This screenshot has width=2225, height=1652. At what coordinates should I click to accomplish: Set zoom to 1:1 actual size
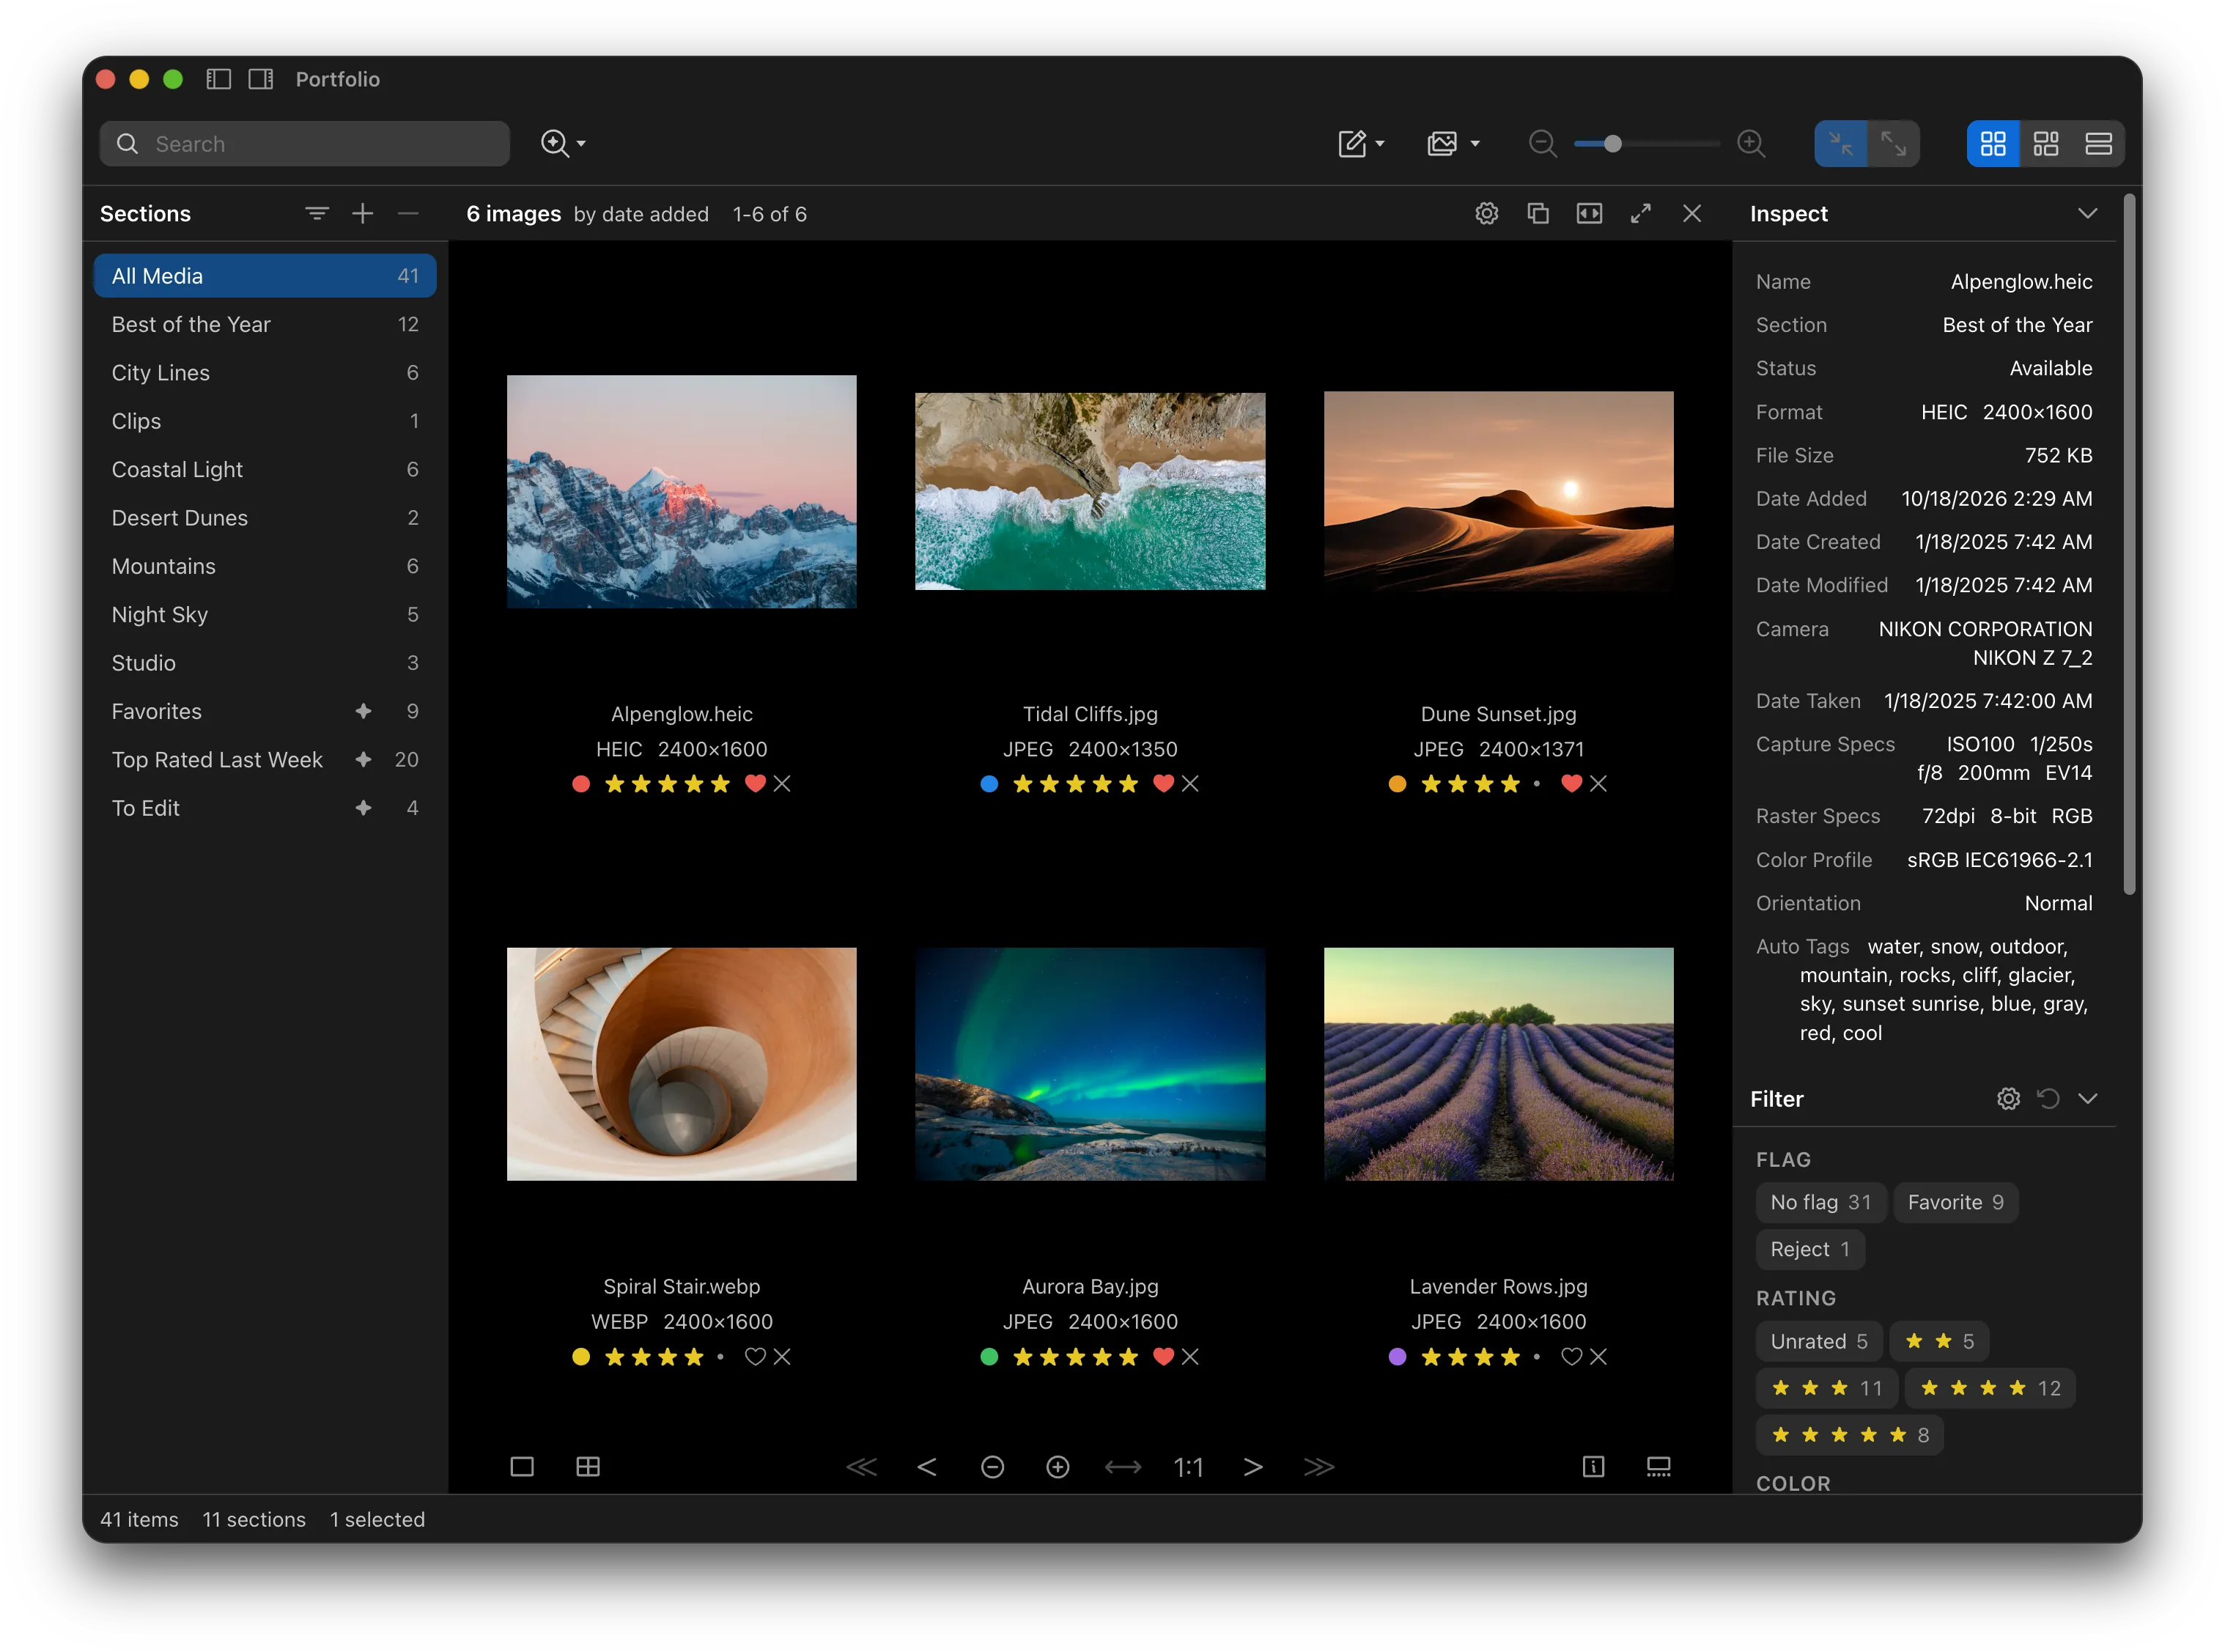tap(1188, 1466)
